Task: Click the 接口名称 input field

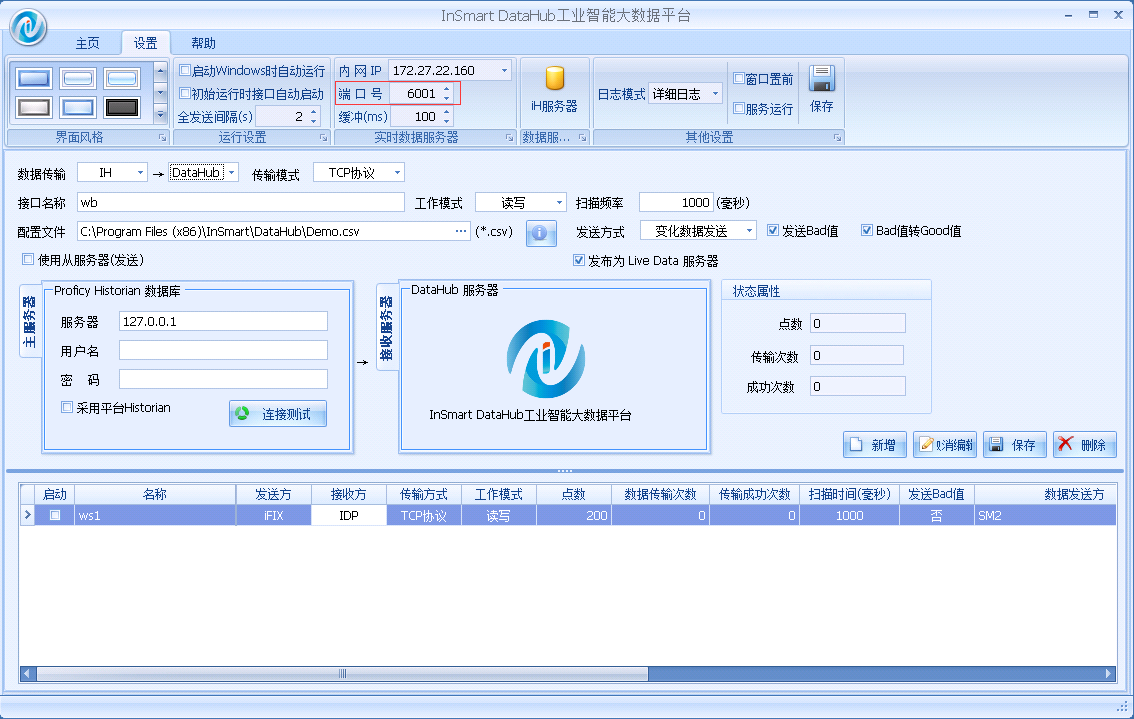Action: click(241, 203)
